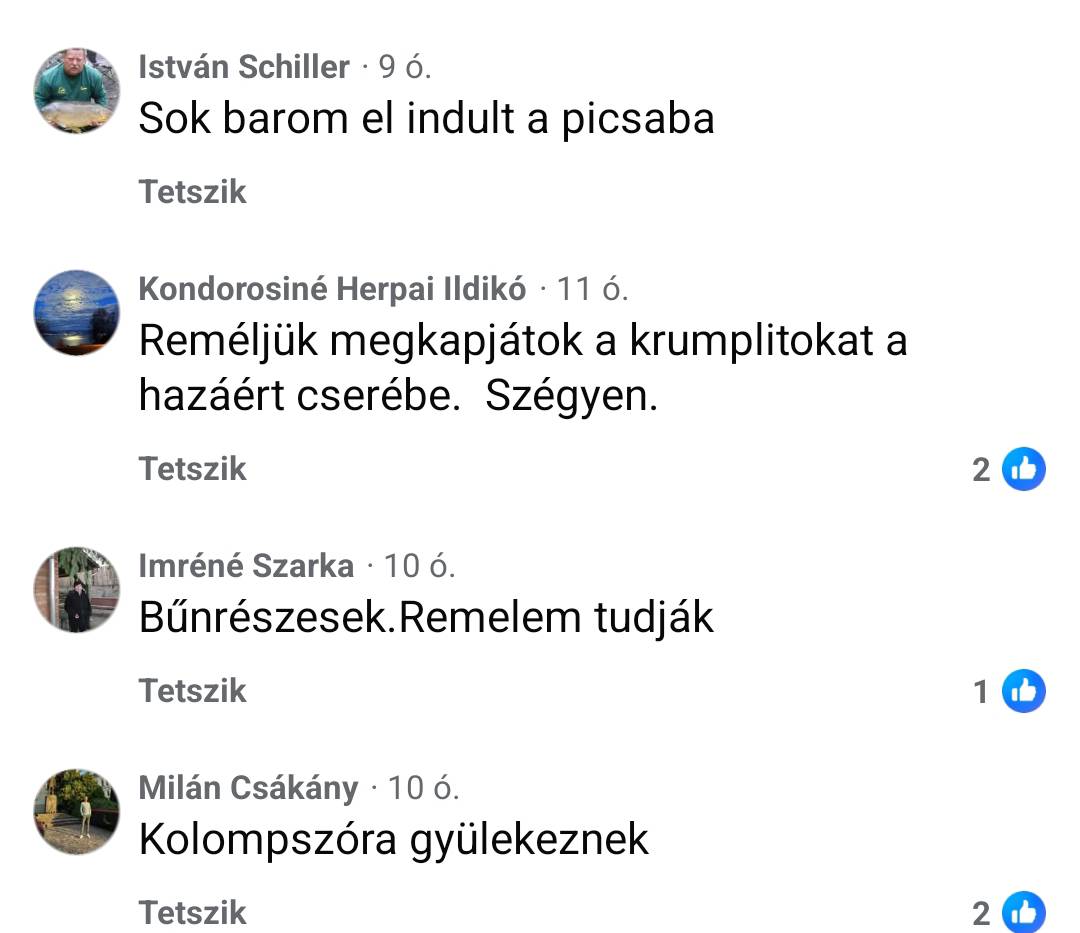
Task: Open István Schiller's profile name link
Action: coord(244,67)
